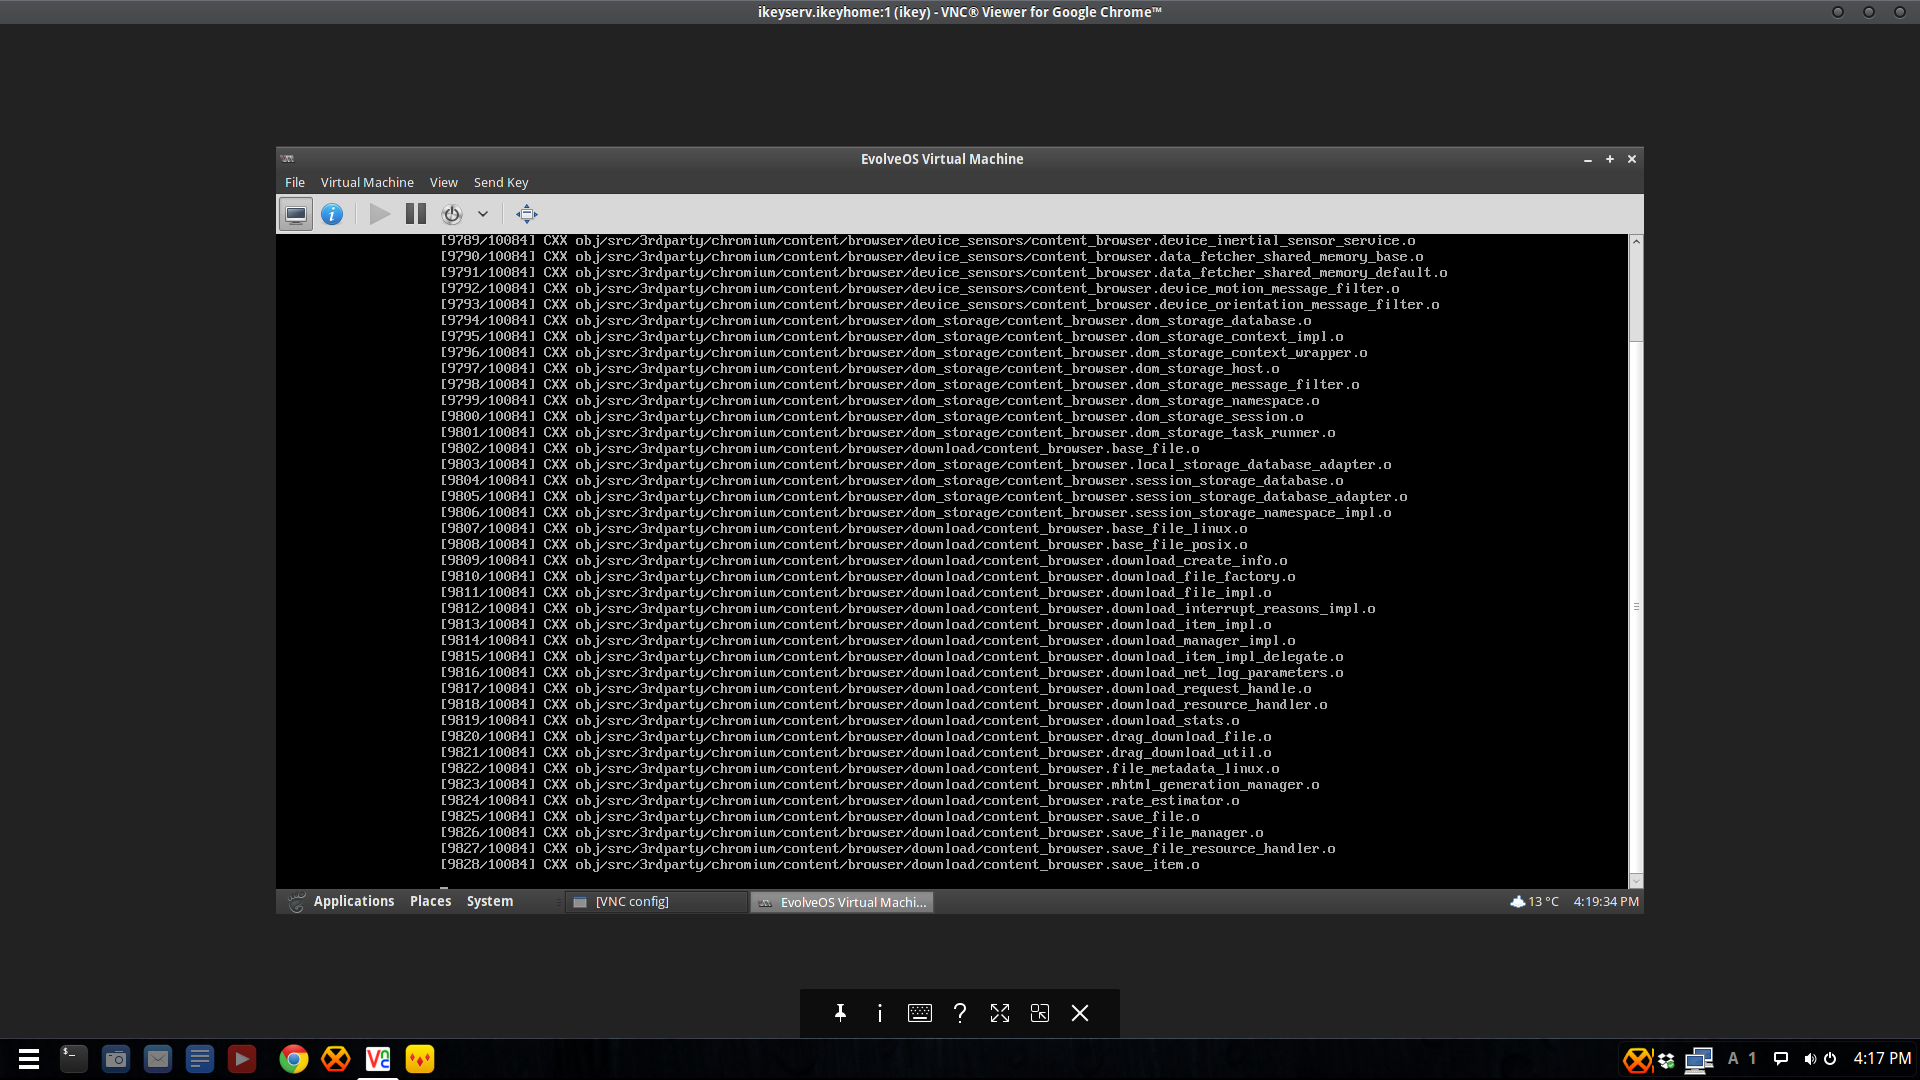The image size is (1920, 1080).
Task: Click the power tray icon
Action: click(1830, 1059)
